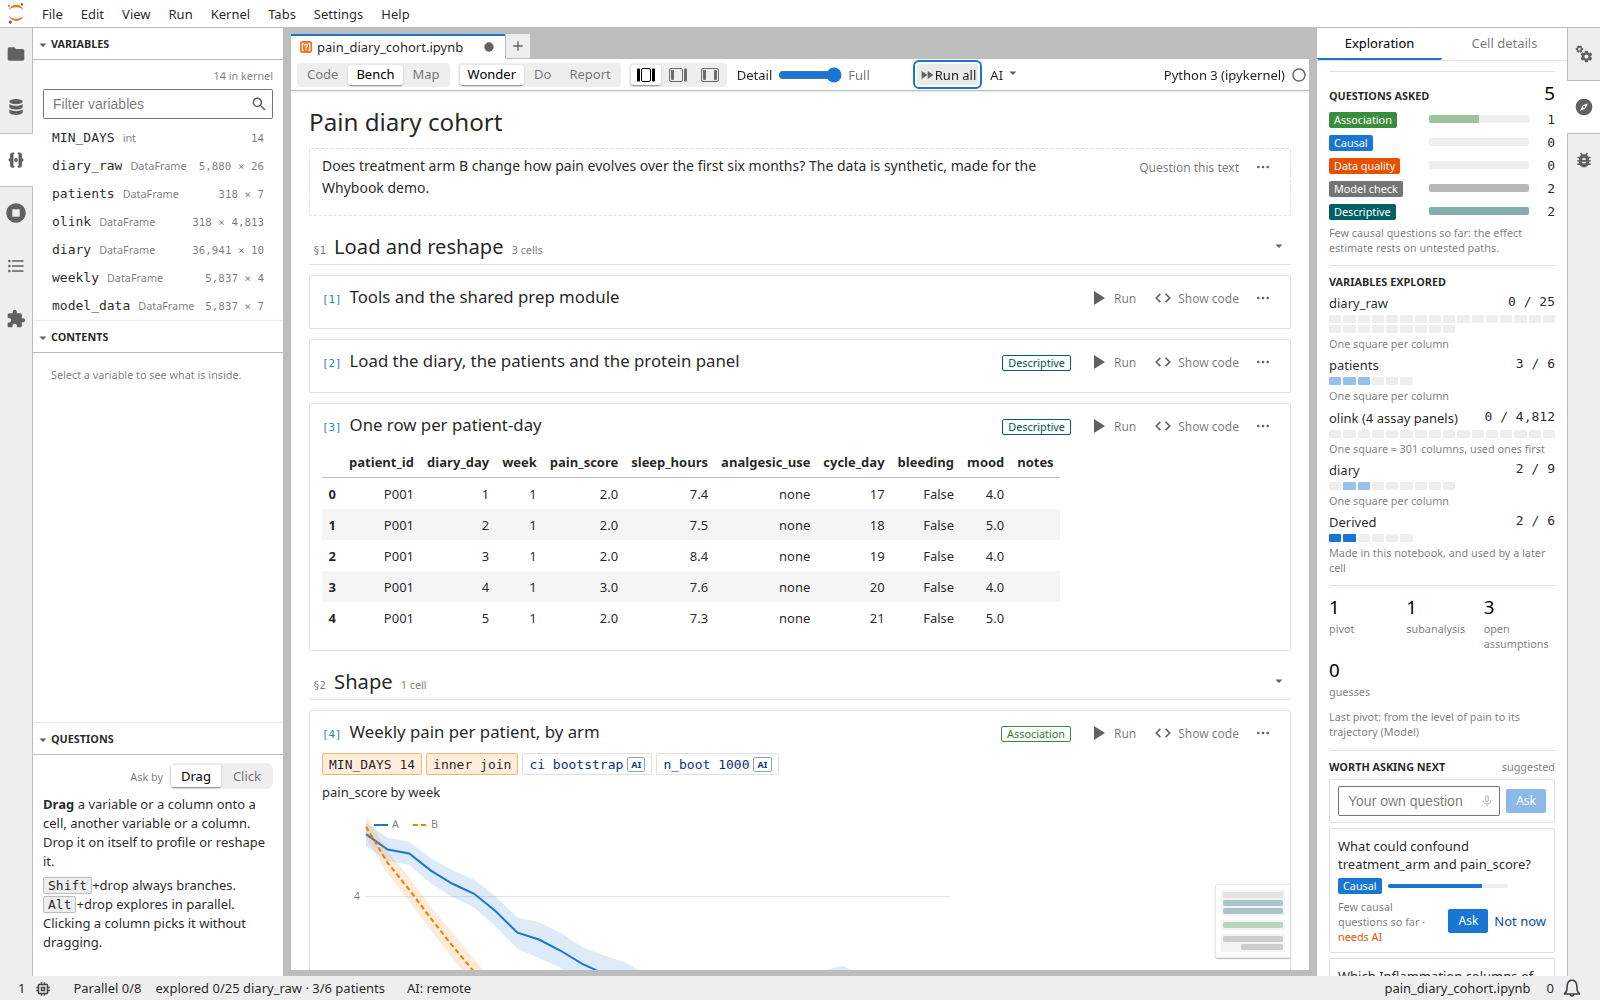Switch Ask by mode to Click
The width and height of the screenshot is (1600, 1000).
click(x=247, y=777)
